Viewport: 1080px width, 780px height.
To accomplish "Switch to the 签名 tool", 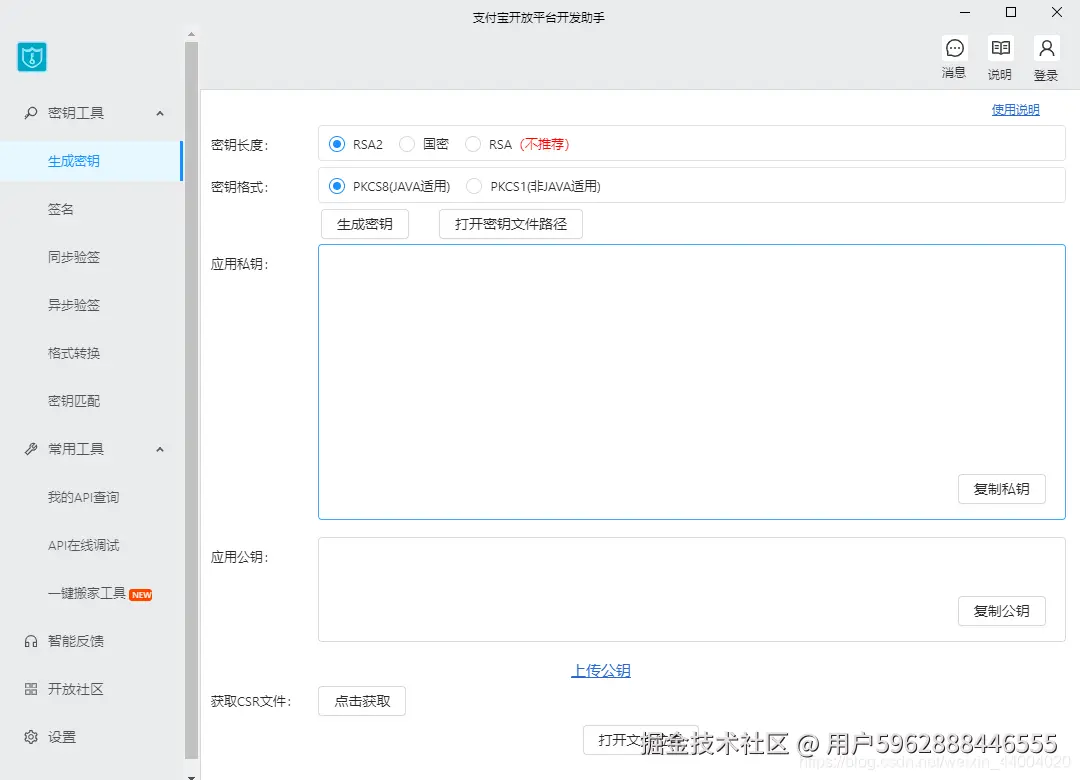I will tap(62, 209).
